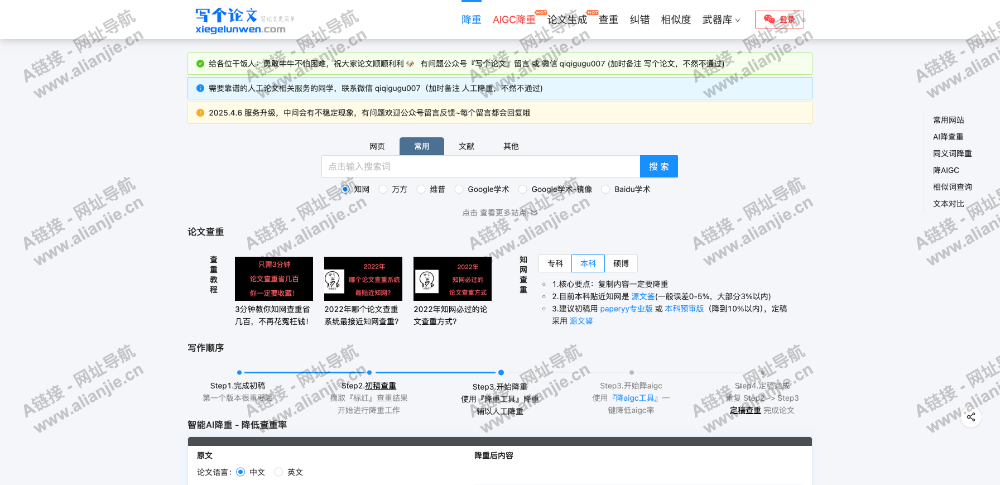Viewport: 1000px width, 485px height.
Task: Jump to 相似词查询 in side index
Action: (x=952, y=187)
